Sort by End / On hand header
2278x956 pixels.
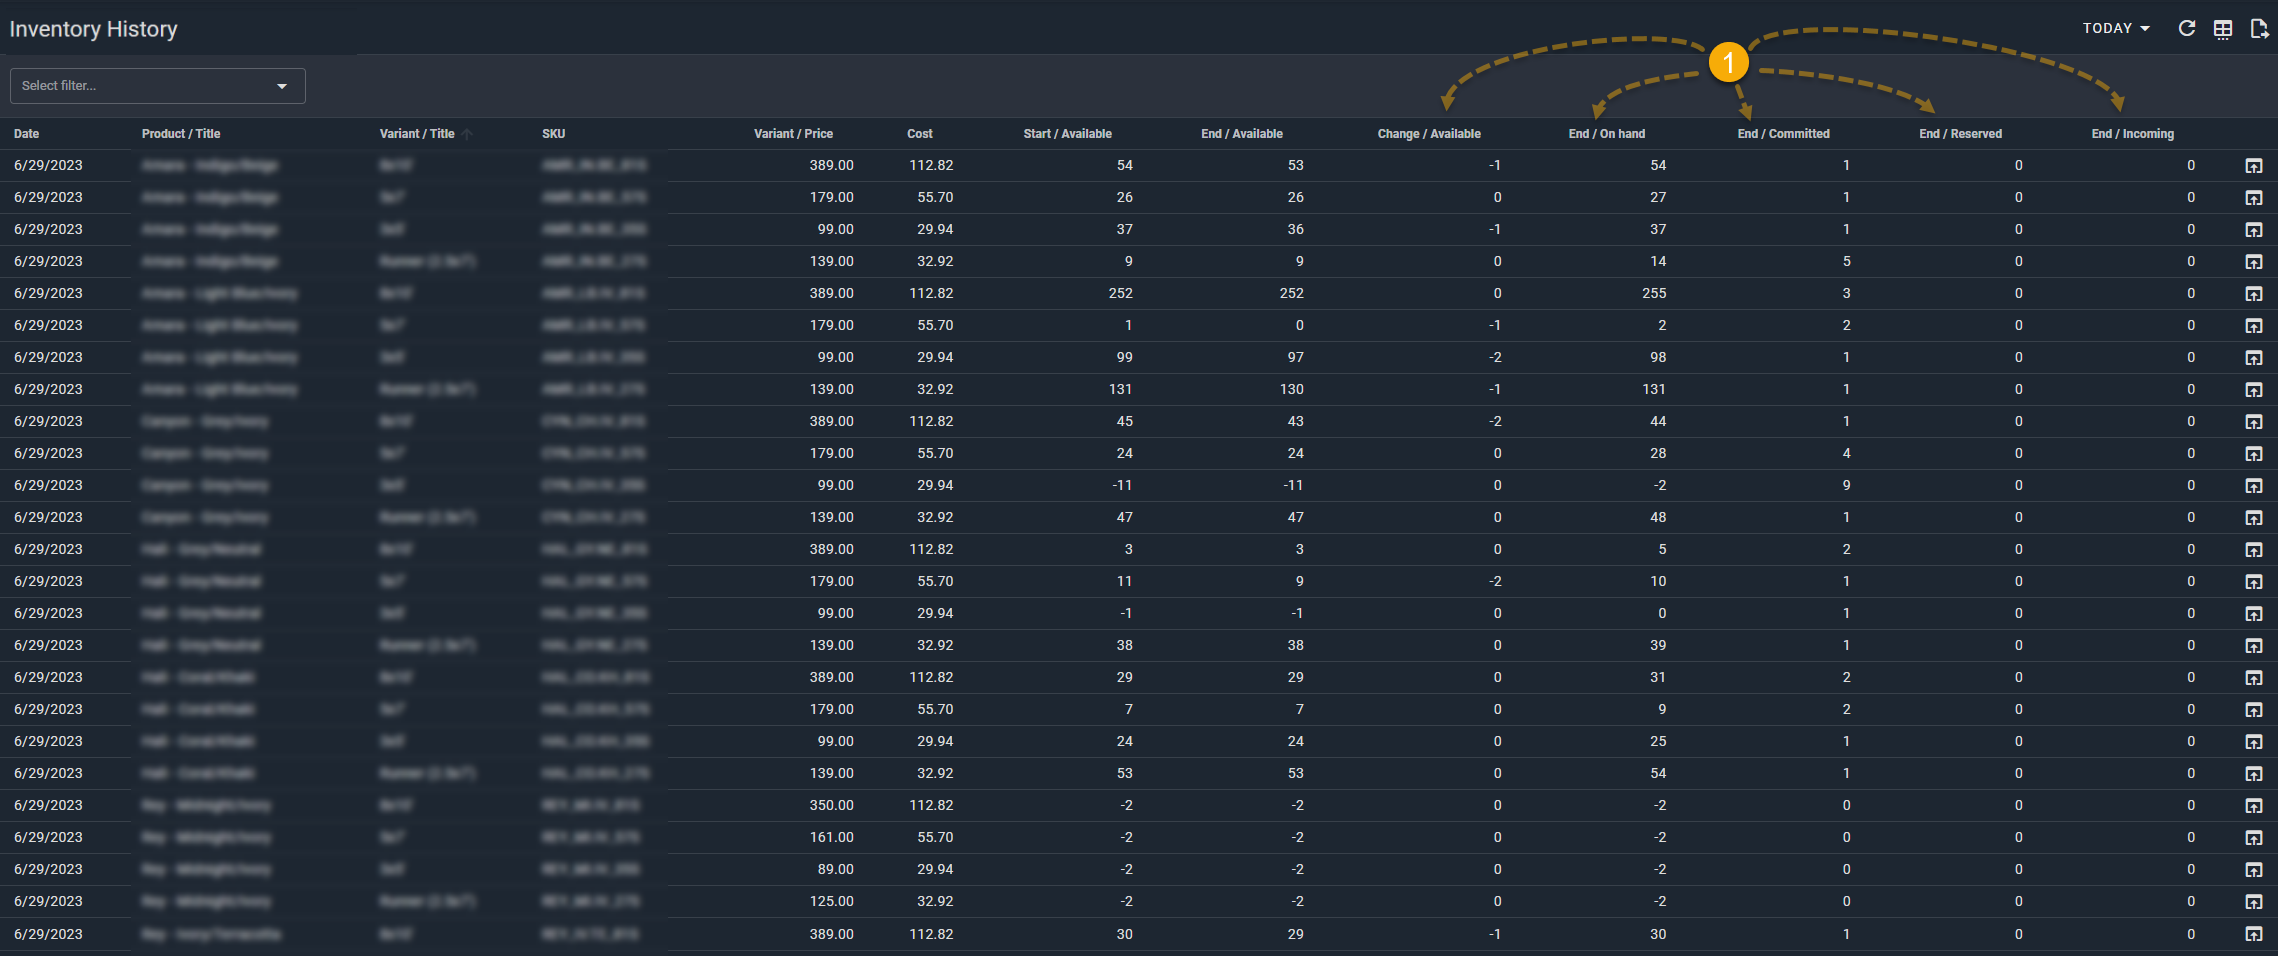[1606, 134]
